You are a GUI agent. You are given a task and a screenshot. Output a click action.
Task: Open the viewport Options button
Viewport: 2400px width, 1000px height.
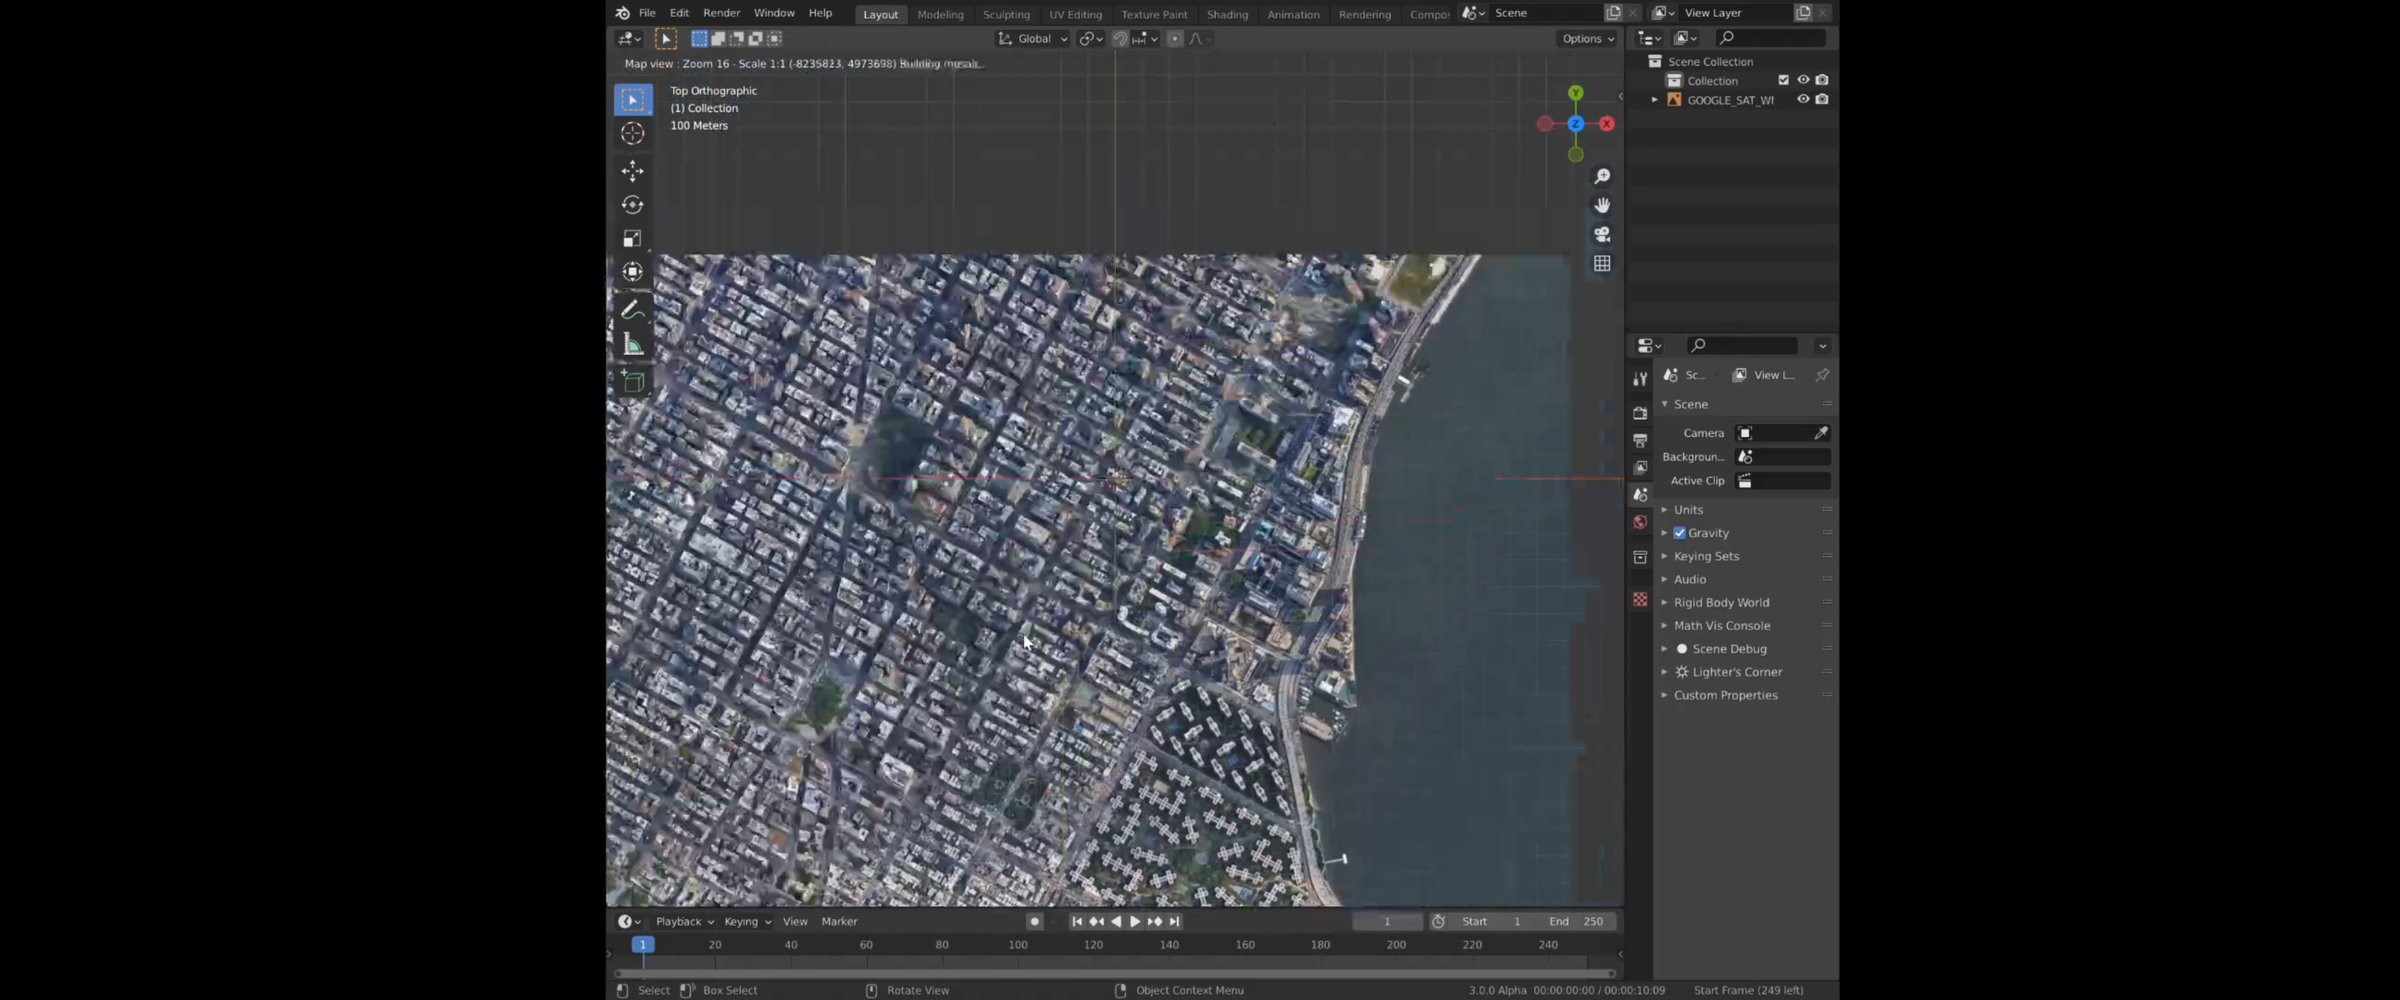(1587, 39)
